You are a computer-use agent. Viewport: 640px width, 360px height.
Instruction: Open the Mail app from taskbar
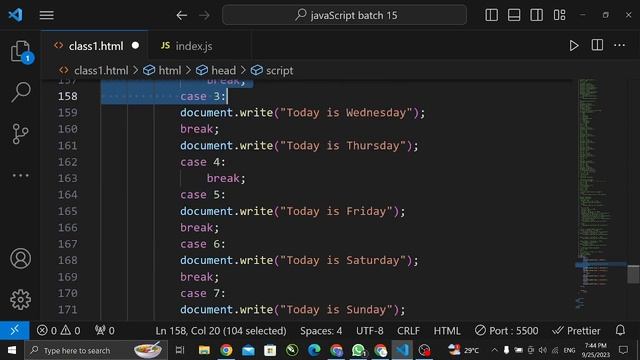point(248,350)
